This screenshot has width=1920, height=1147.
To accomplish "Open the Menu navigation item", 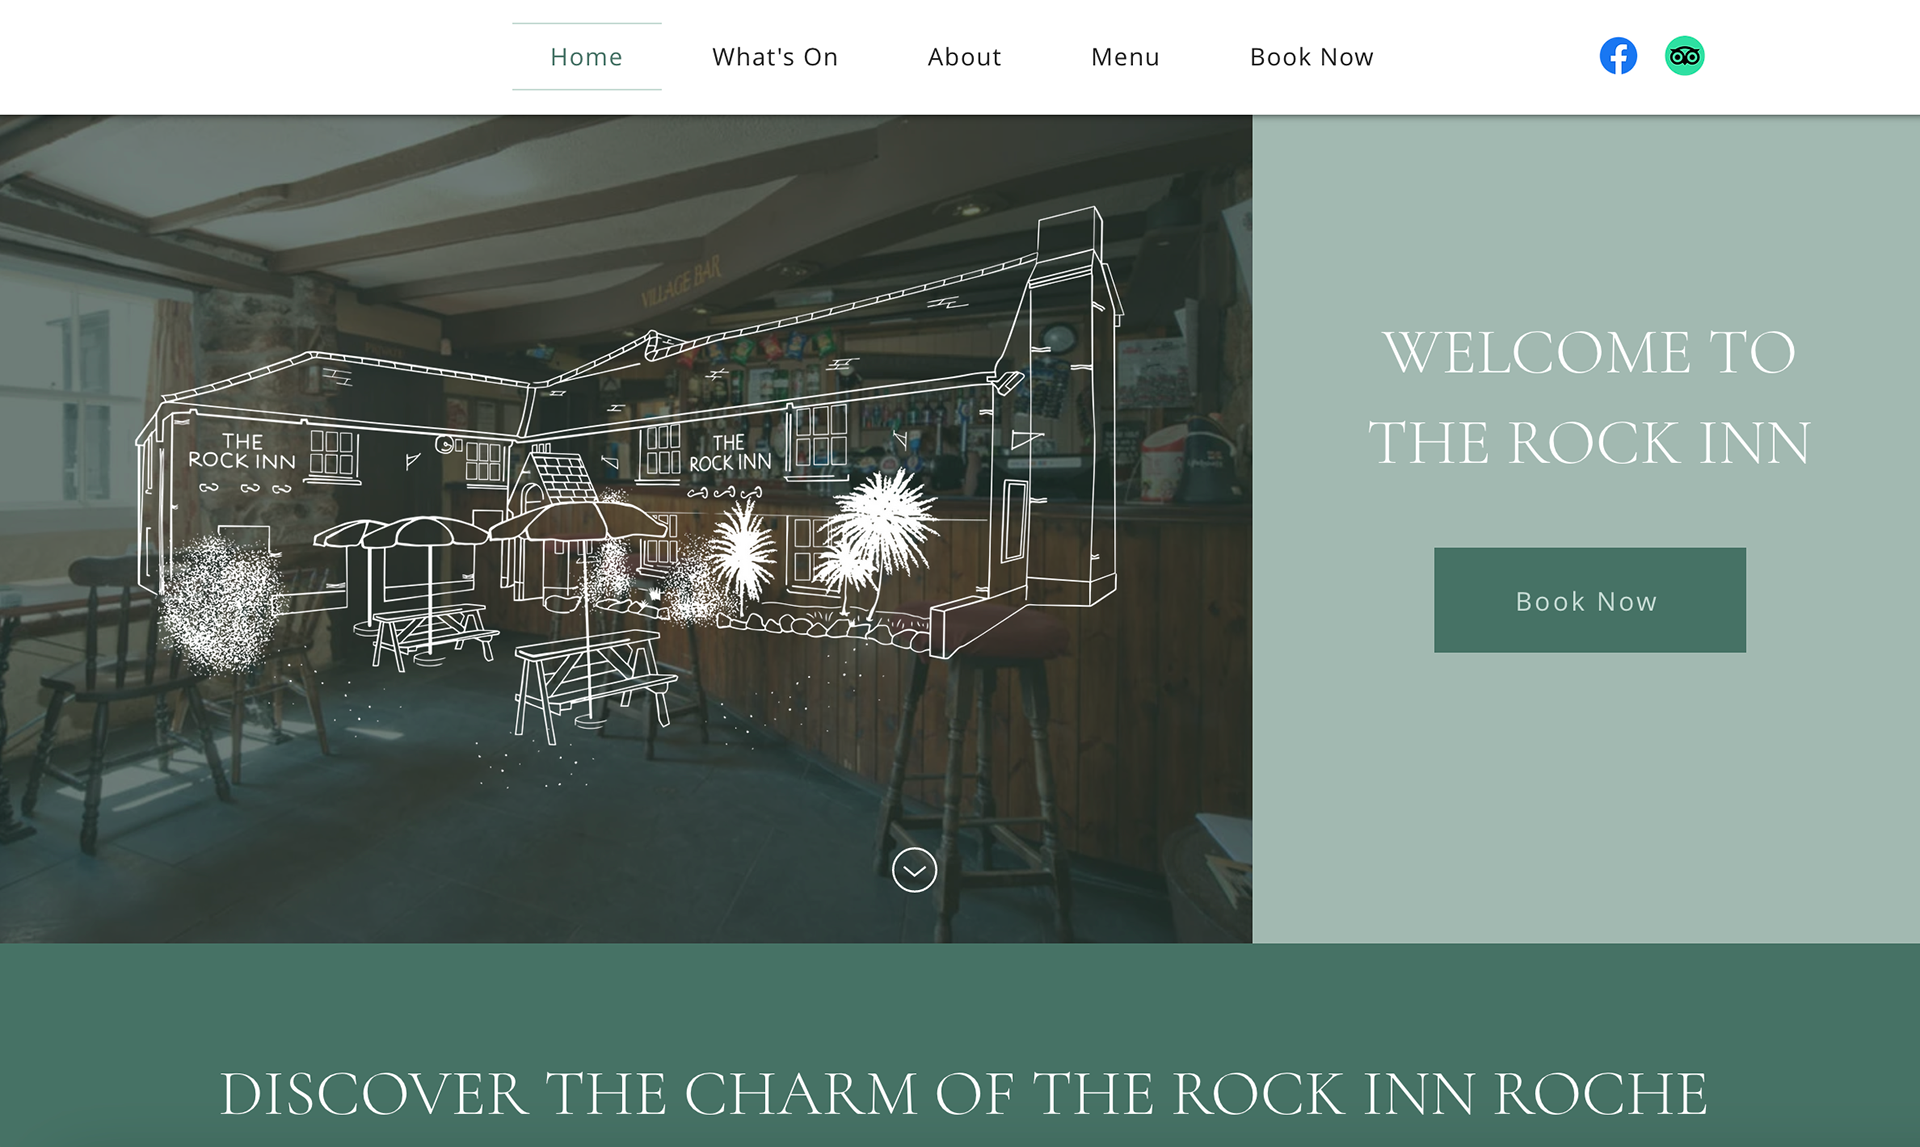I will coord(1125,57).
